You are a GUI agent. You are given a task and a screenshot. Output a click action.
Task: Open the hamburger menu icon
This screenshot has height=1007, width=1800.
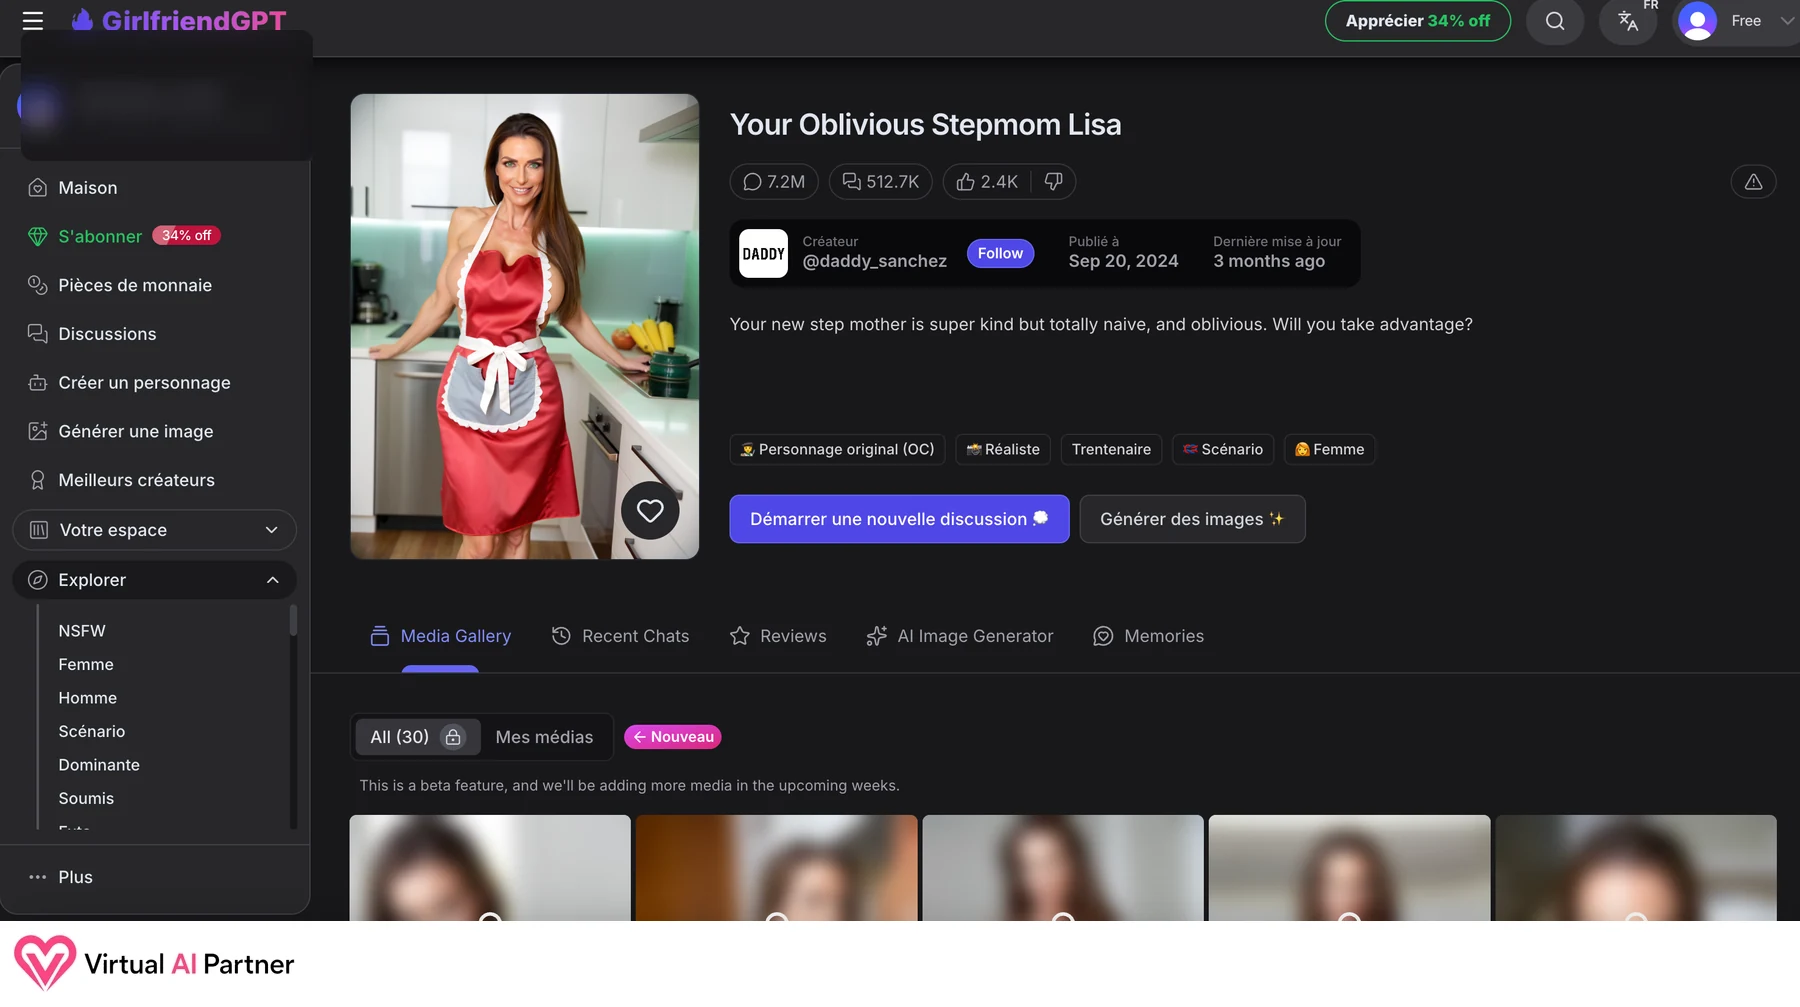(x=33, y=21)
